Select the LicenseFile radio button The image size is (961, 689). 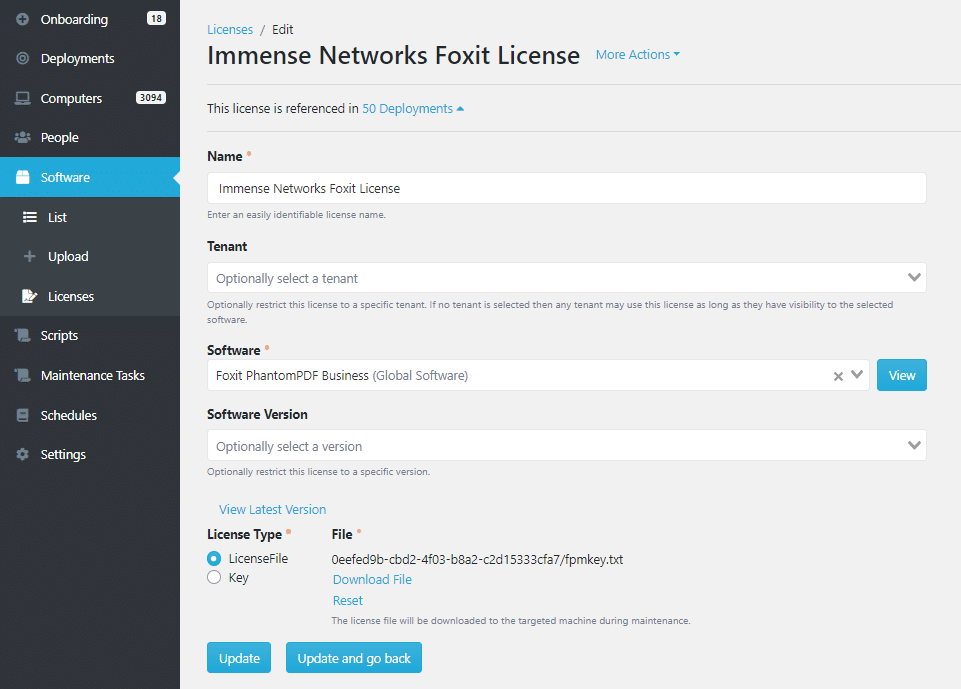tap(214, 558)
